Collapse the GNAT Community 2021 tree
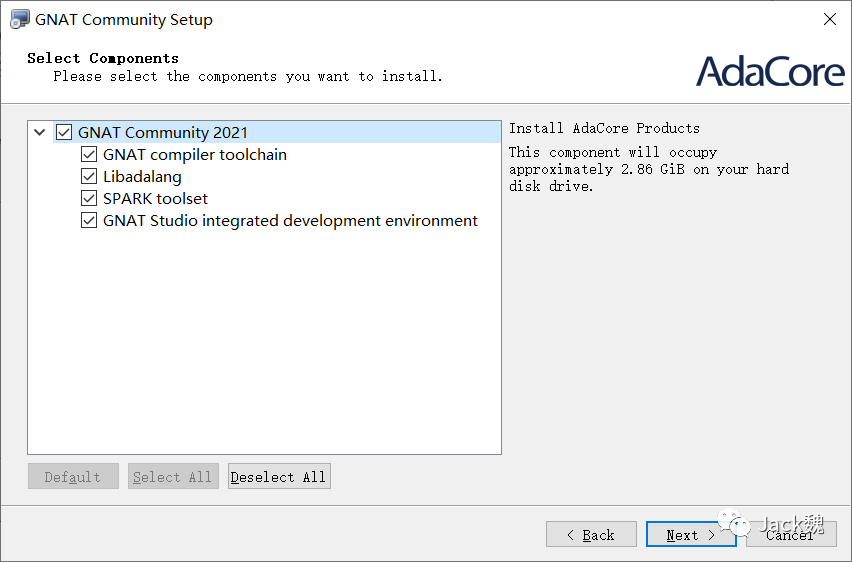 40,132
